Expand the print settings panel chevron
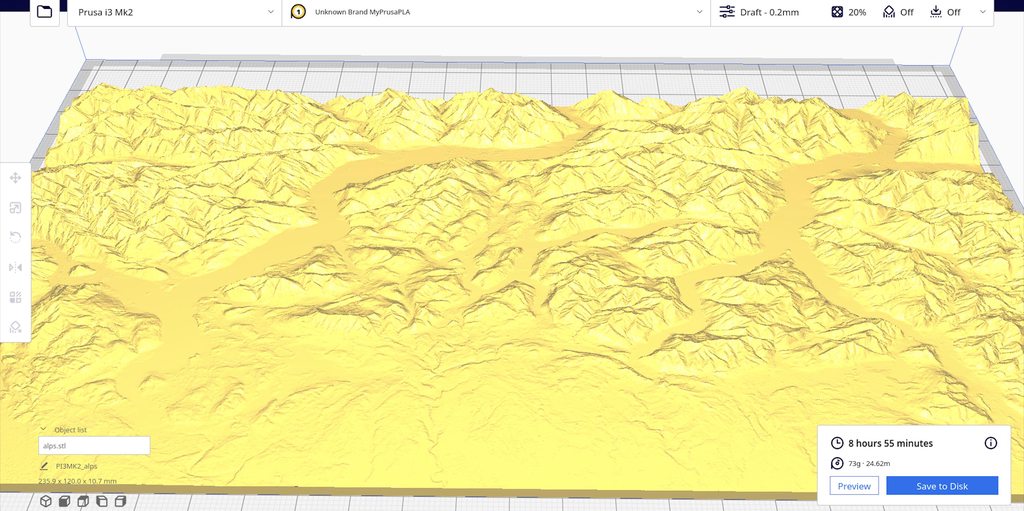Screen dimensions: 1024x511 [982, 12]
